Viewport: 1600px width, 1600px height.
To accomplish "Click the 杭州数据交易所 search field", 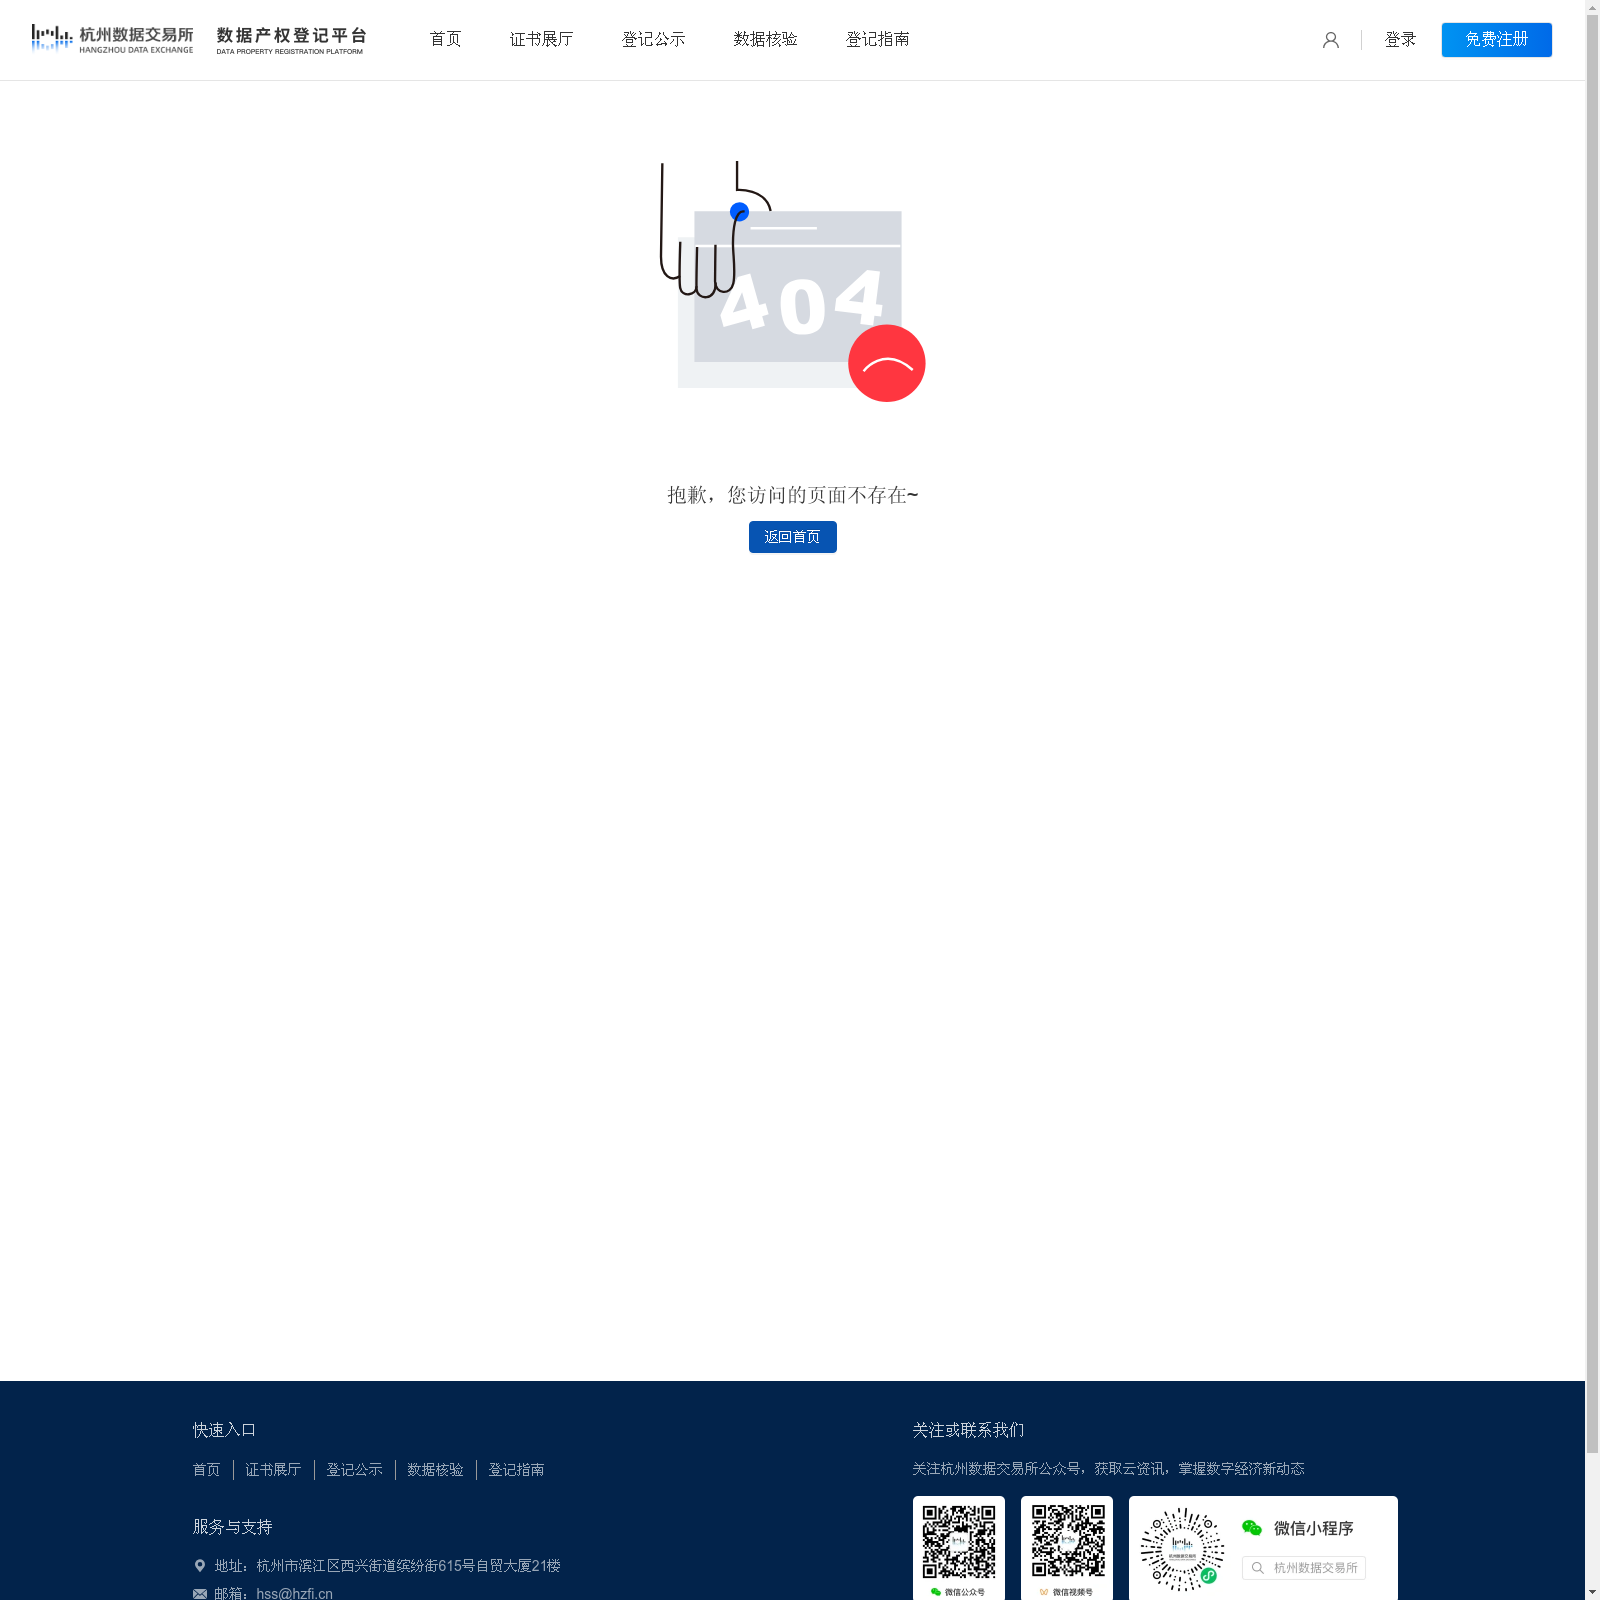I will [x=1303, y=1568].
